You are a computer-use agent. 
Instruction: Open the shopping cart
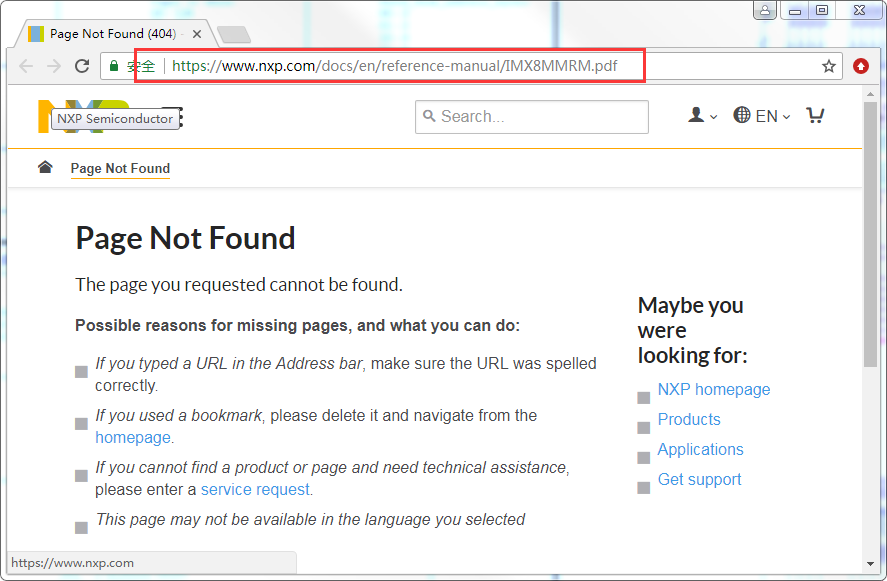815,116
